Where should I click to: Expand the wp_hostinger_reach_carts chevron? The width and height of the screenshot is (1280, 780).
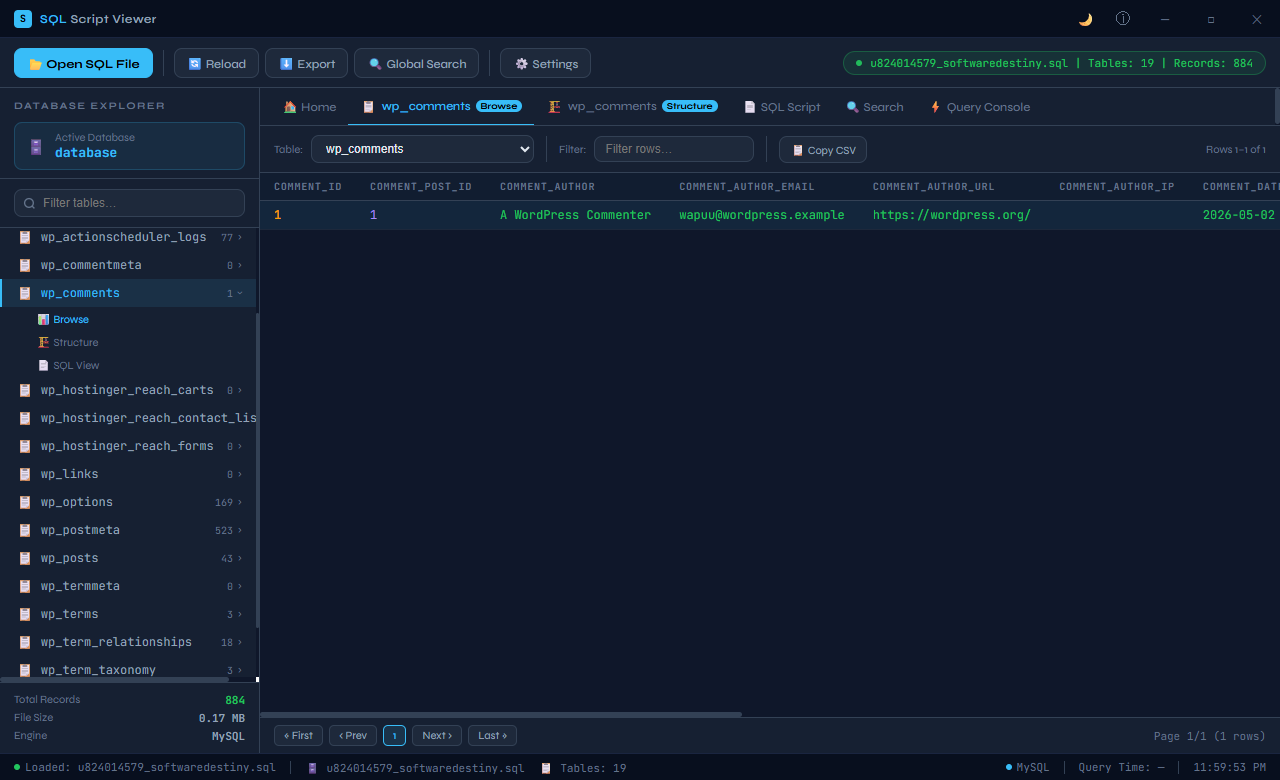click(x=240, y=391)
